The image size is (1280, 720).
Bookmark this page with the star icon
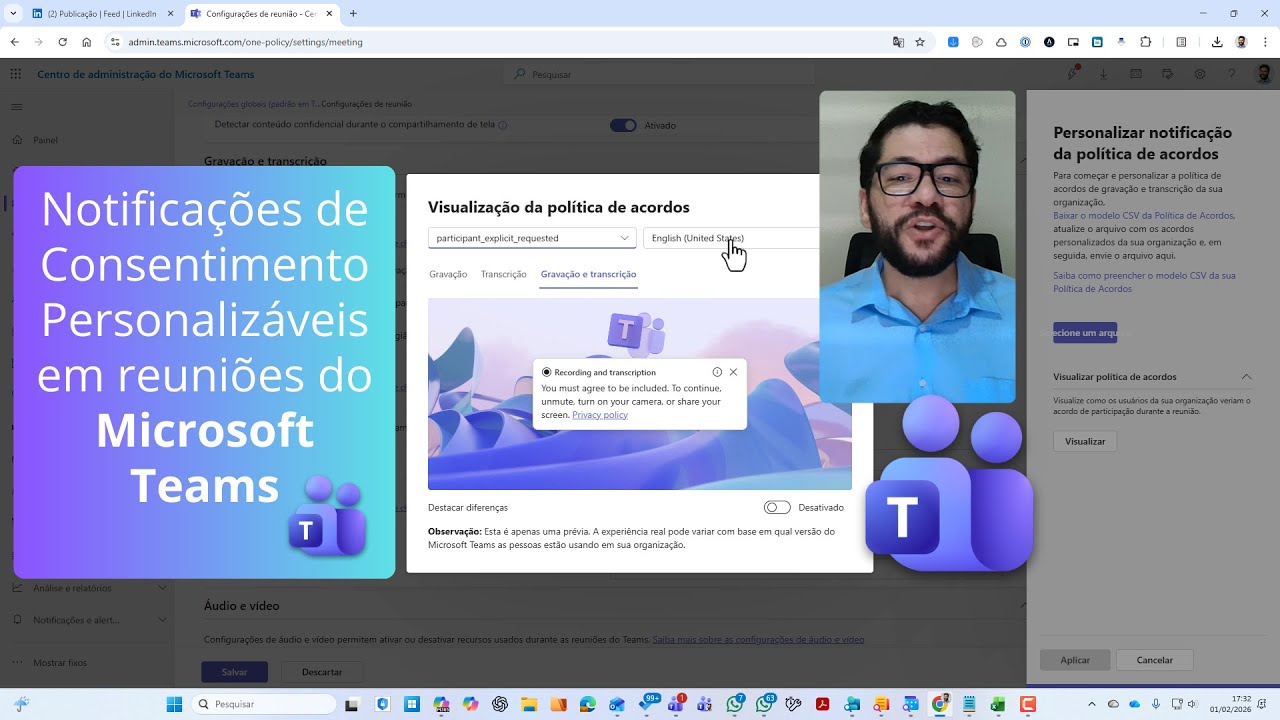pyautogui.click(x=920, y=42)
